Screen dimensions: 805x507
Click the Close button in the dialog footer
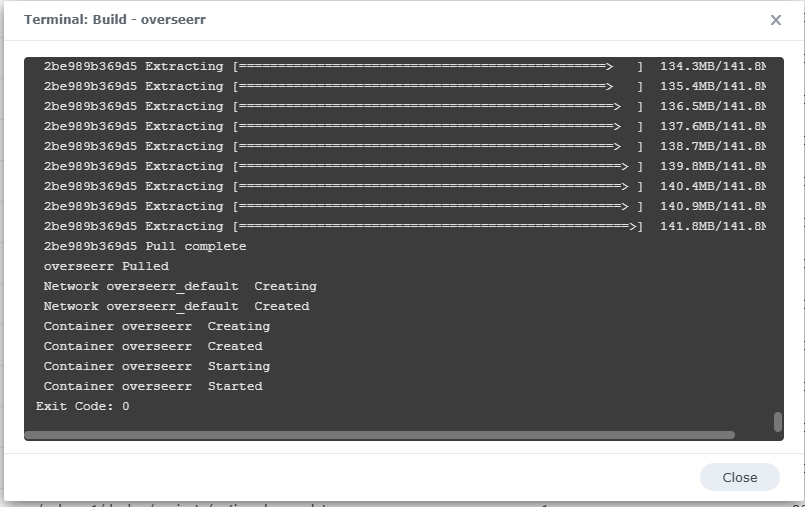tap(739, 477)
